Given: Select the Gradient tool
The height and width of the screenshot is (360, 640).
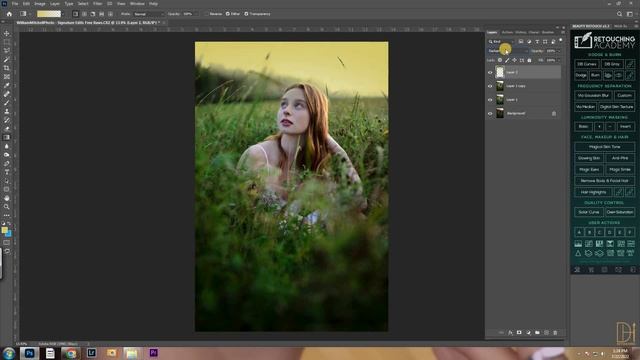Looking at the screenshot, I should (x=7, y=138).
